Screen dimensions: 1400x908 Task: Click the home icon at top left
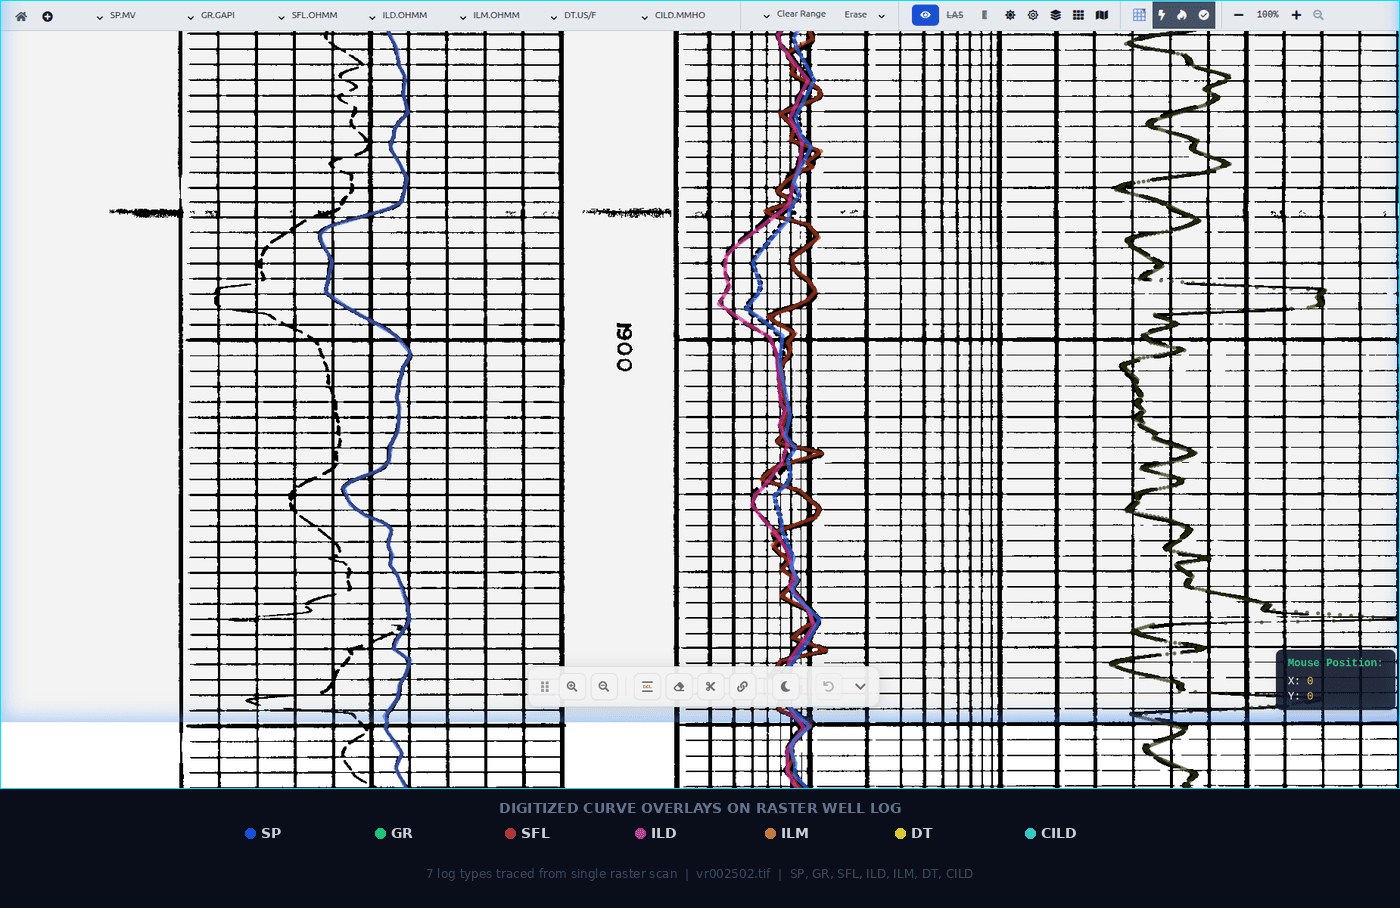pyautogui.click(x=20, y=16)
